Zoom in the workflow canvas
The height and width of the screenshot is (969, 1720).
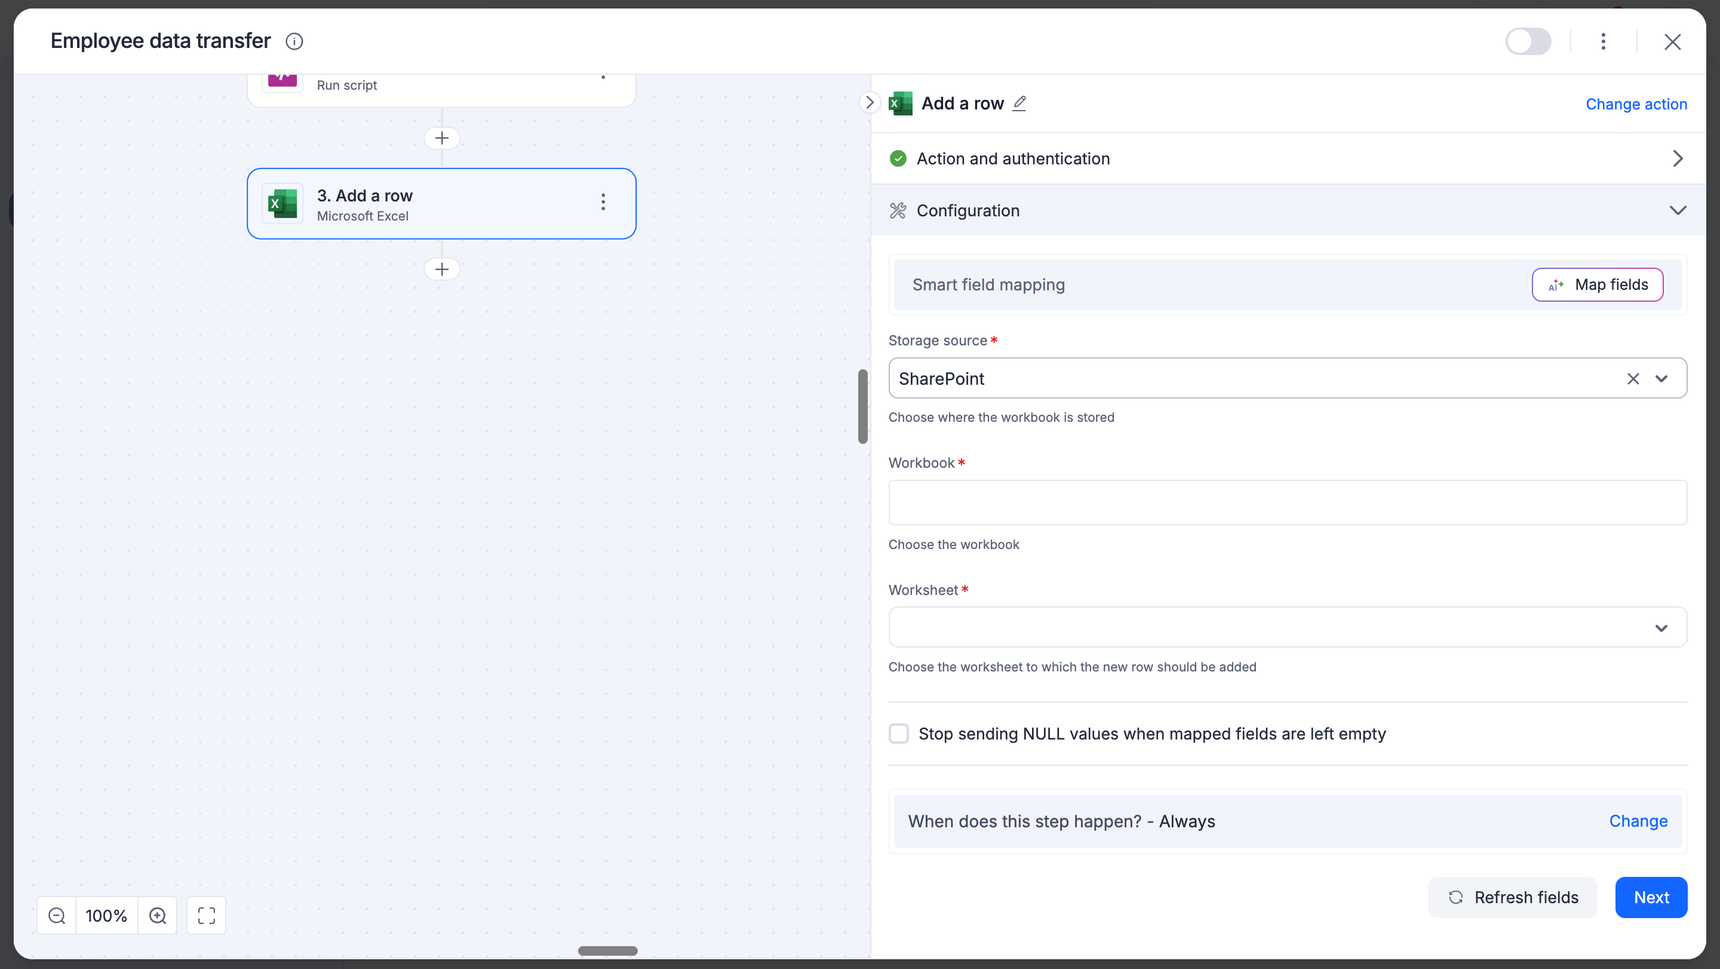coord(158,916)
